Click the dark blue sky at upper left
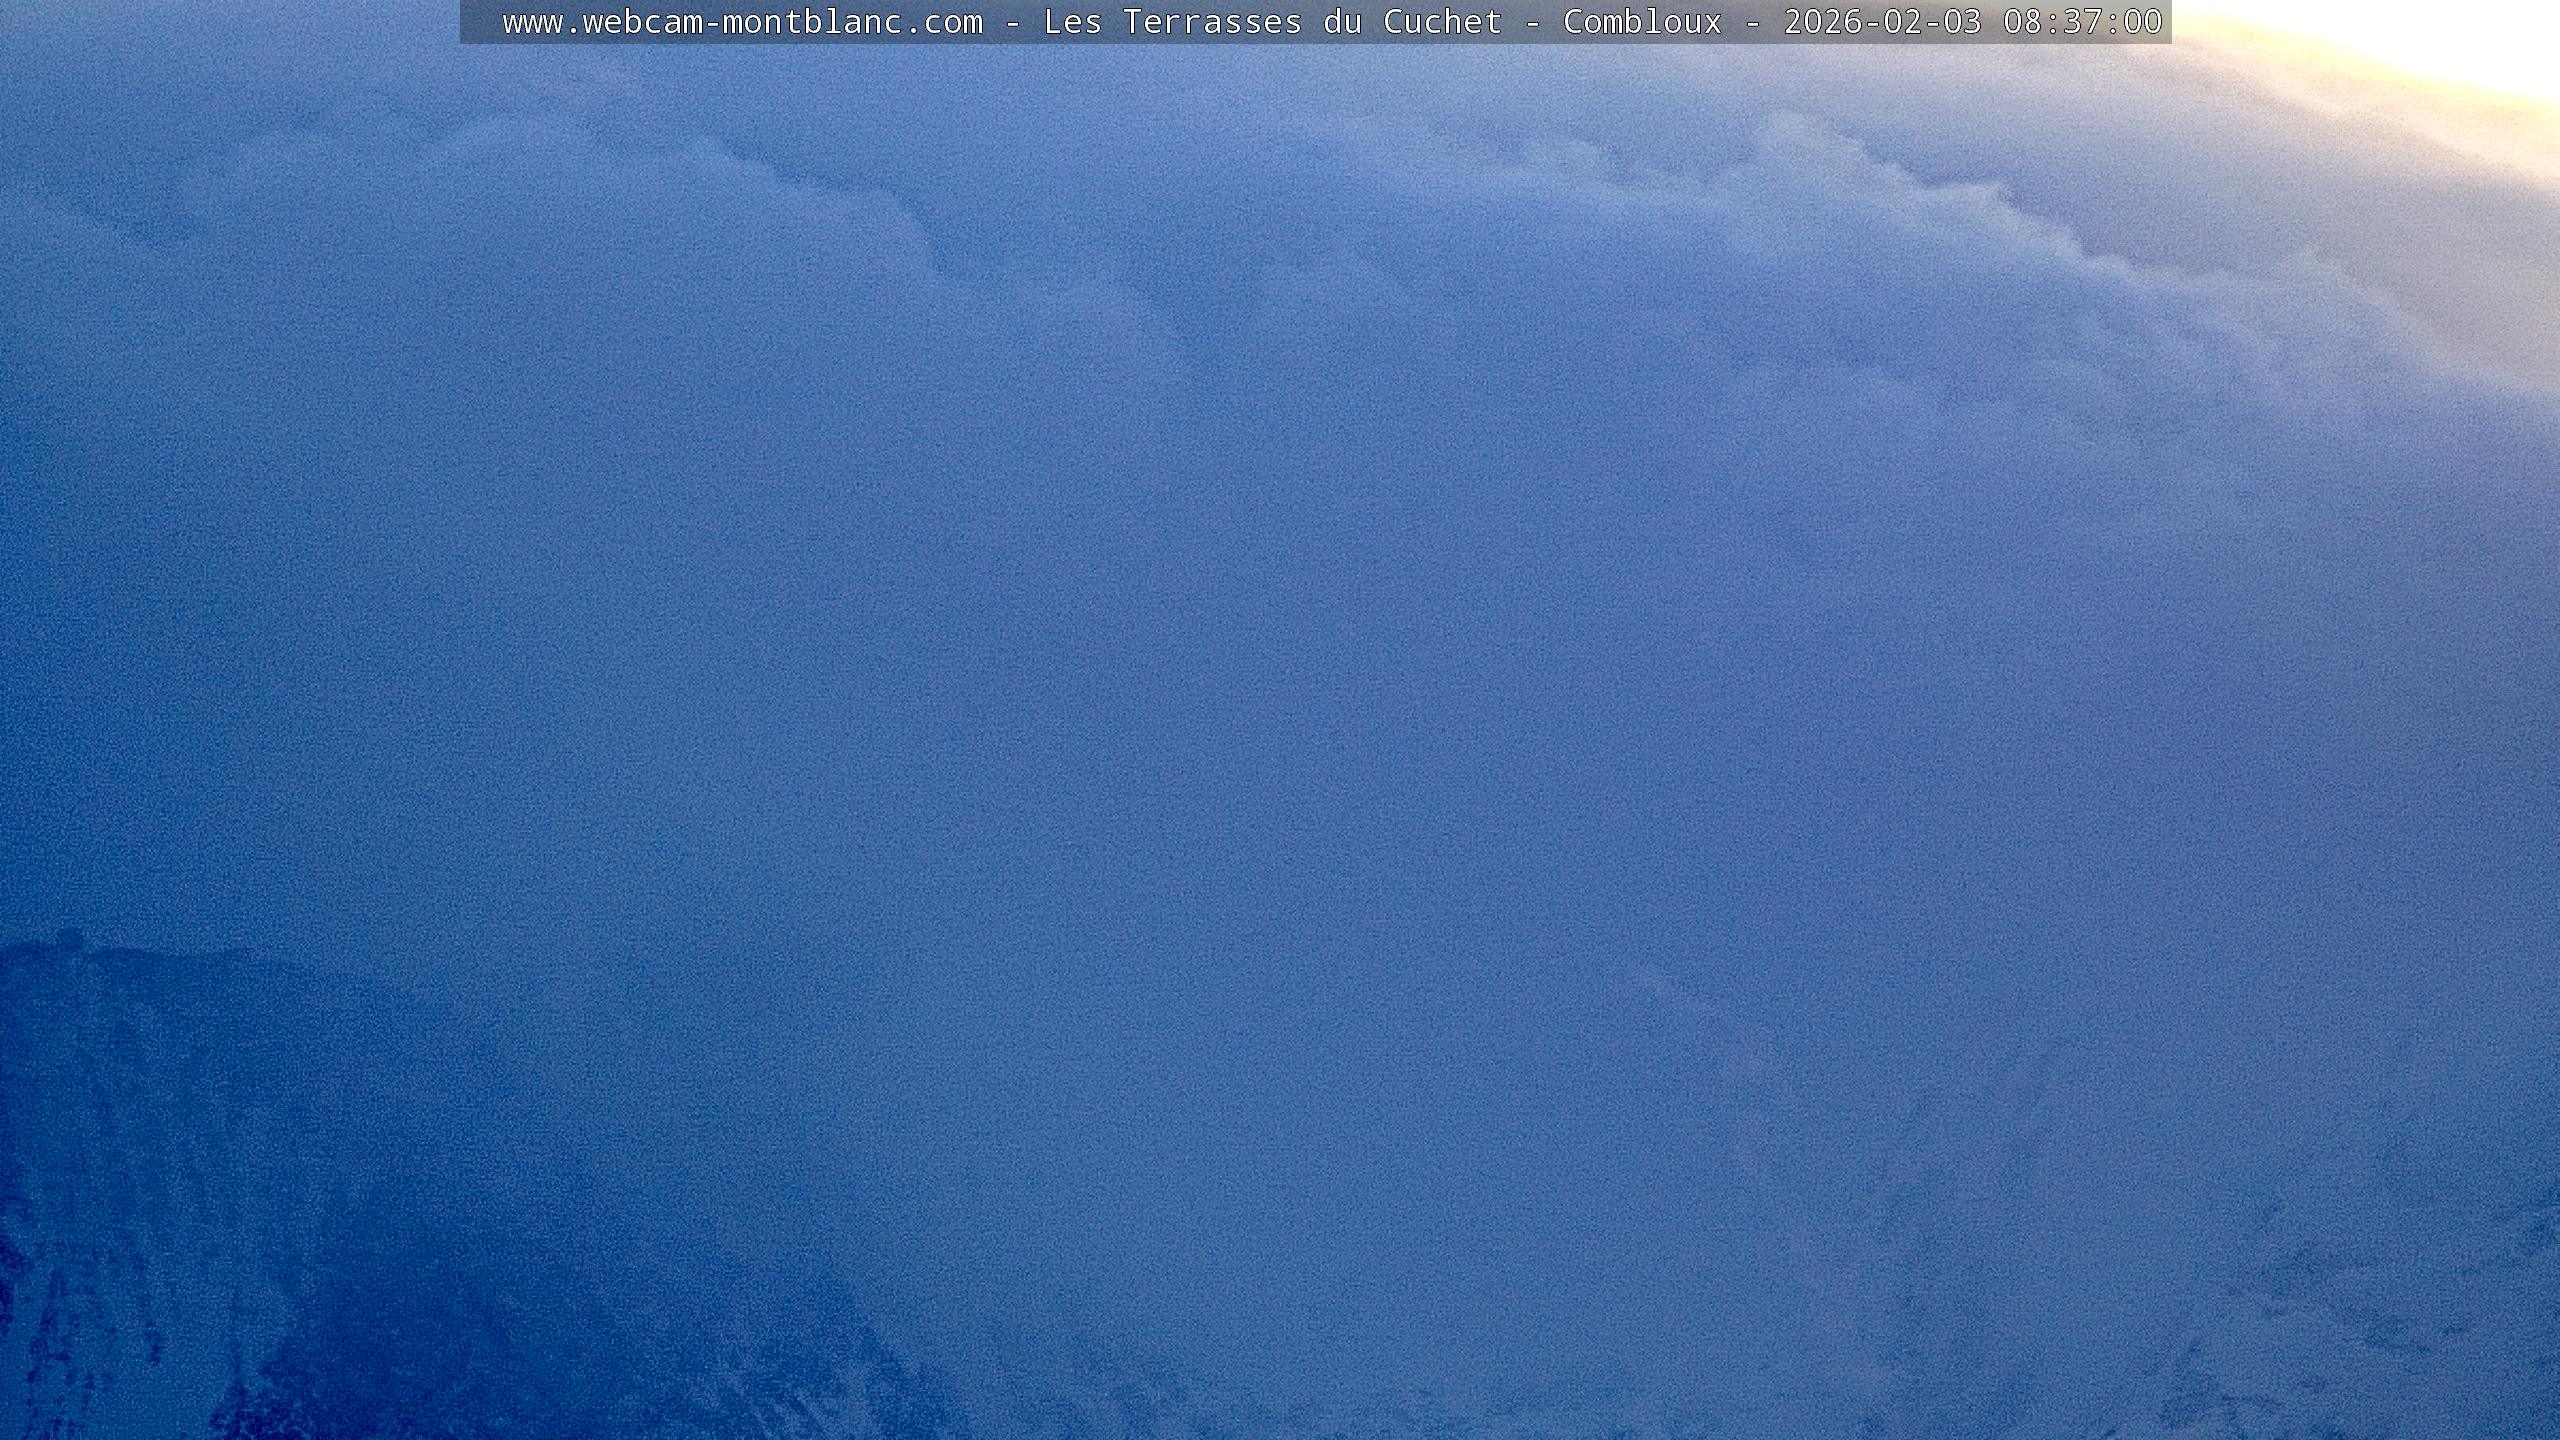2560x1440 pixels. pyautogui.click(x=200, y=200)
